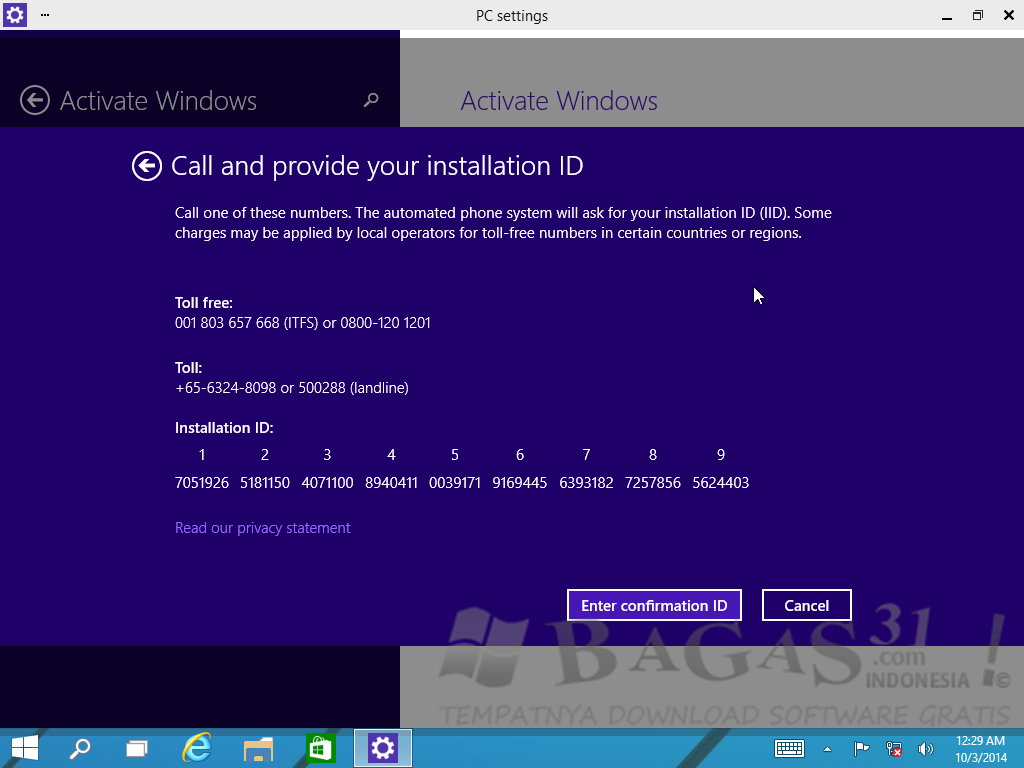Click the gear icon in the title bar
Screen dimensions: 1024x768
click(13, 15)
